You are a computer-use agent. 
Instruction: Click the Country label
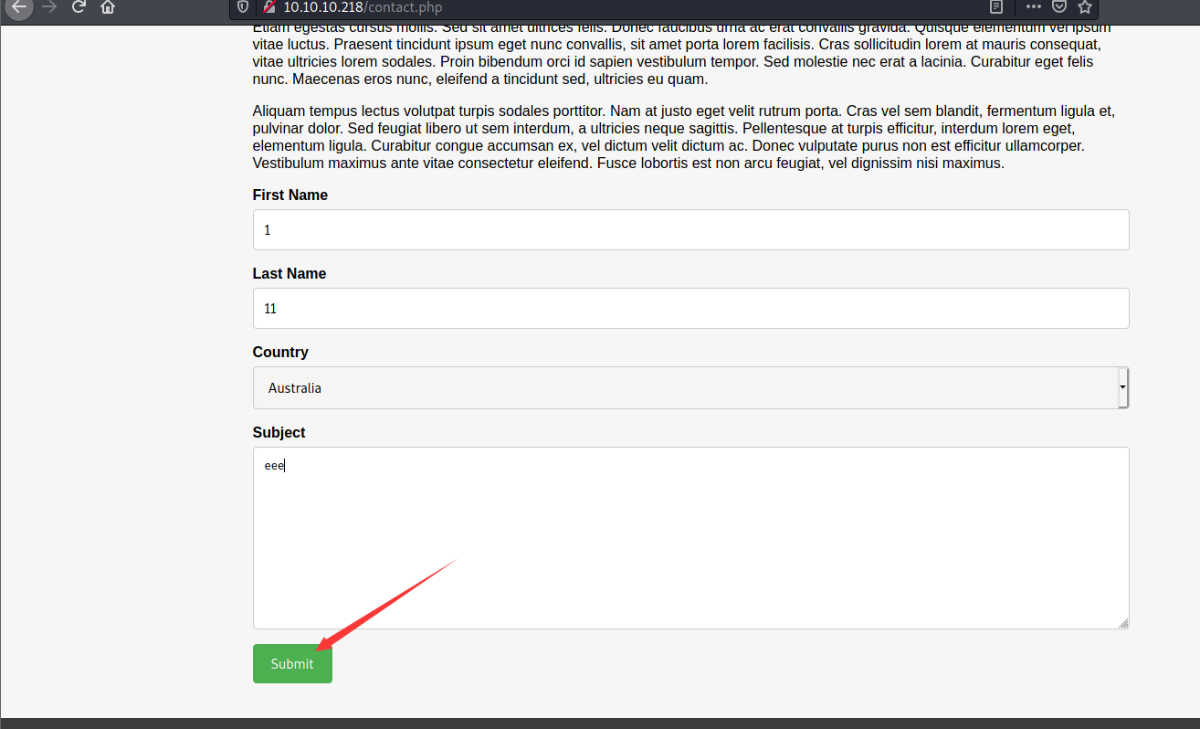tap(280, 352)
